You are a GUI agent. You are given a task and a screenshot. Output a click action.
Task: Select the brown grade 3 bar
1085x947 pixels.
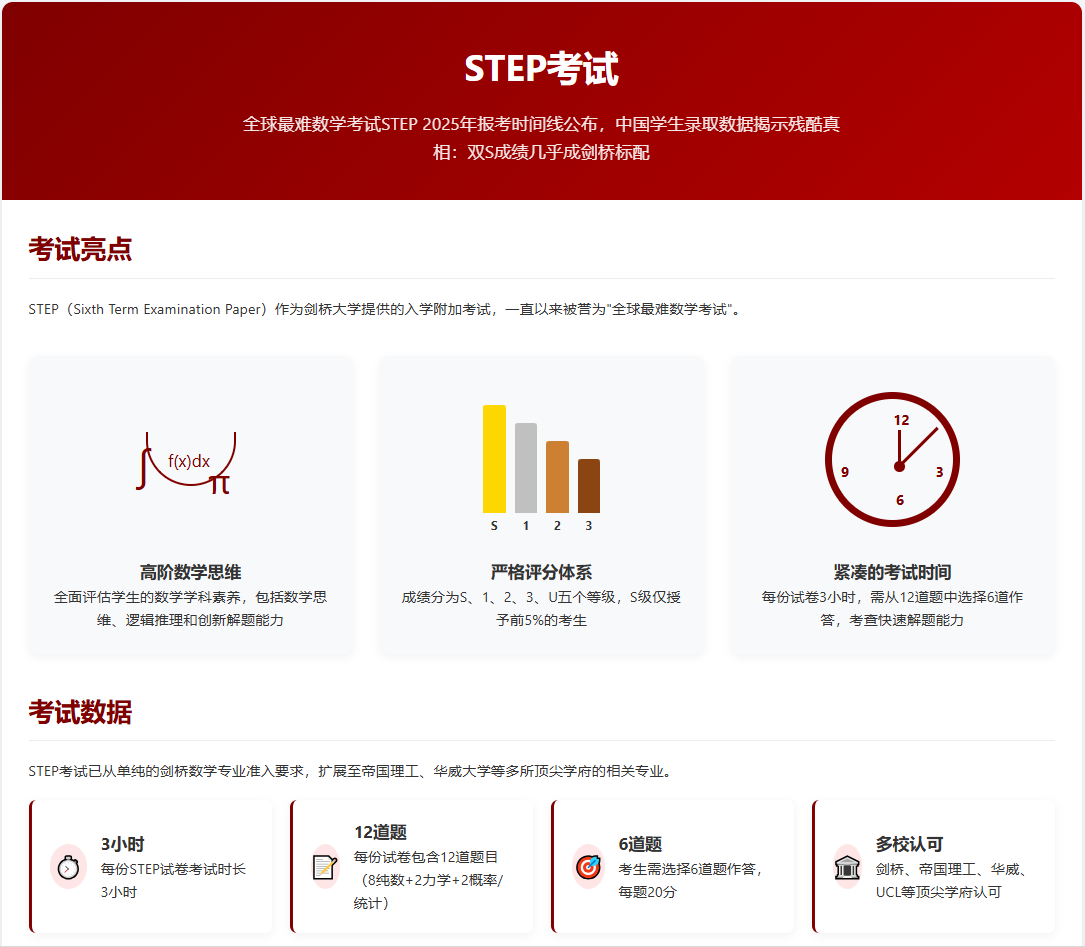point(589,486)
